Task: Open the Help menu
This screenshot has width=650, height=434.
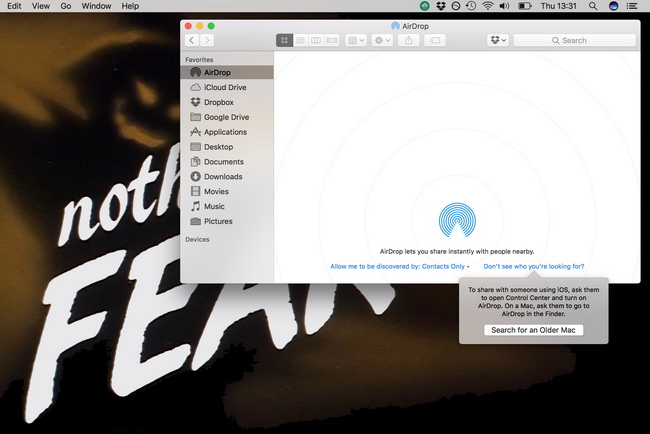Action: (130, 6)
